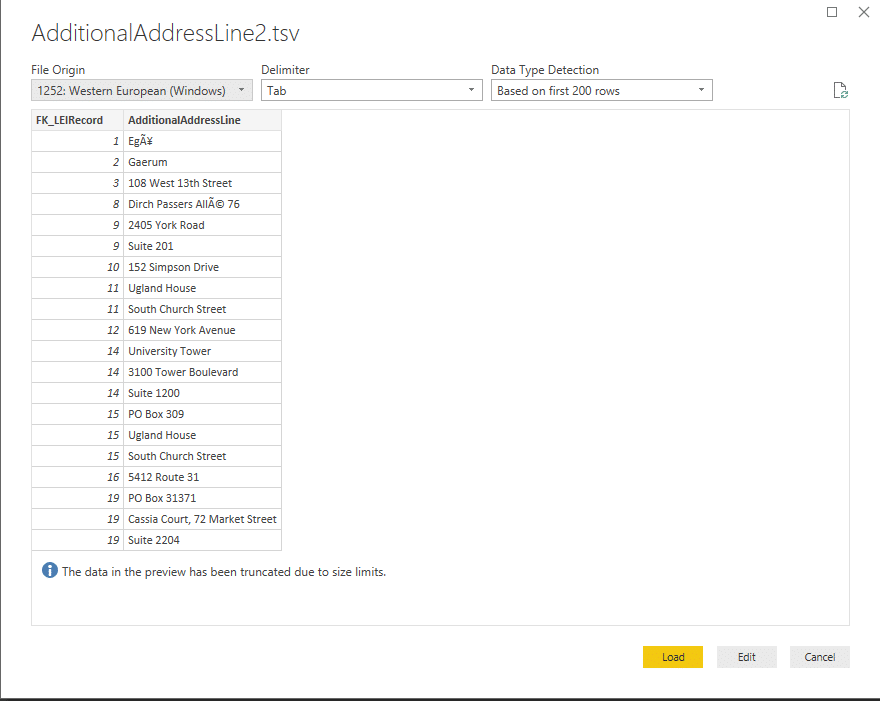Screen dimensions: 880x701
Task: Click the Load button
Action: tap(672, 657)
